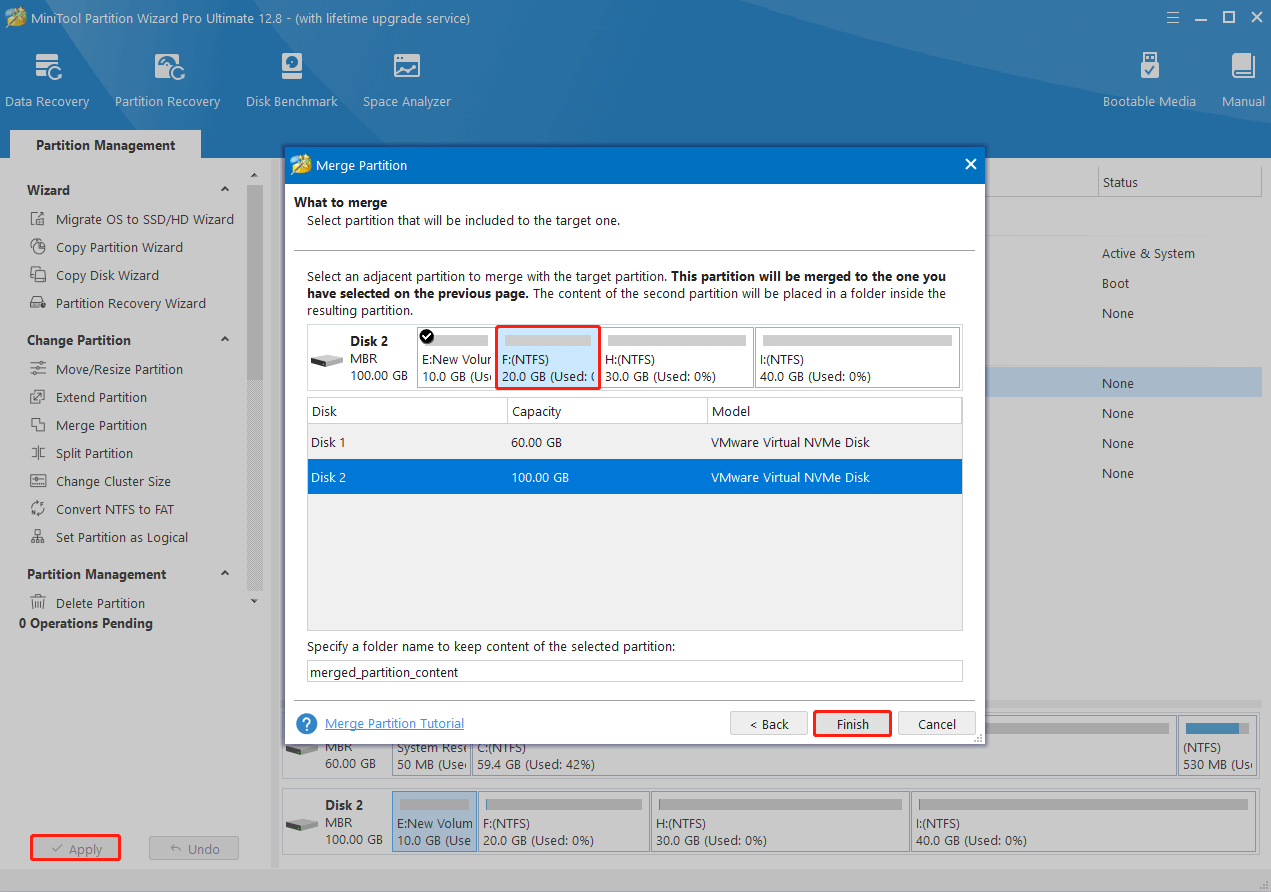Select the 530 MB (NTFS) partition block
The height and width of the screenshot is (892, 1271).
[1217, 746]
